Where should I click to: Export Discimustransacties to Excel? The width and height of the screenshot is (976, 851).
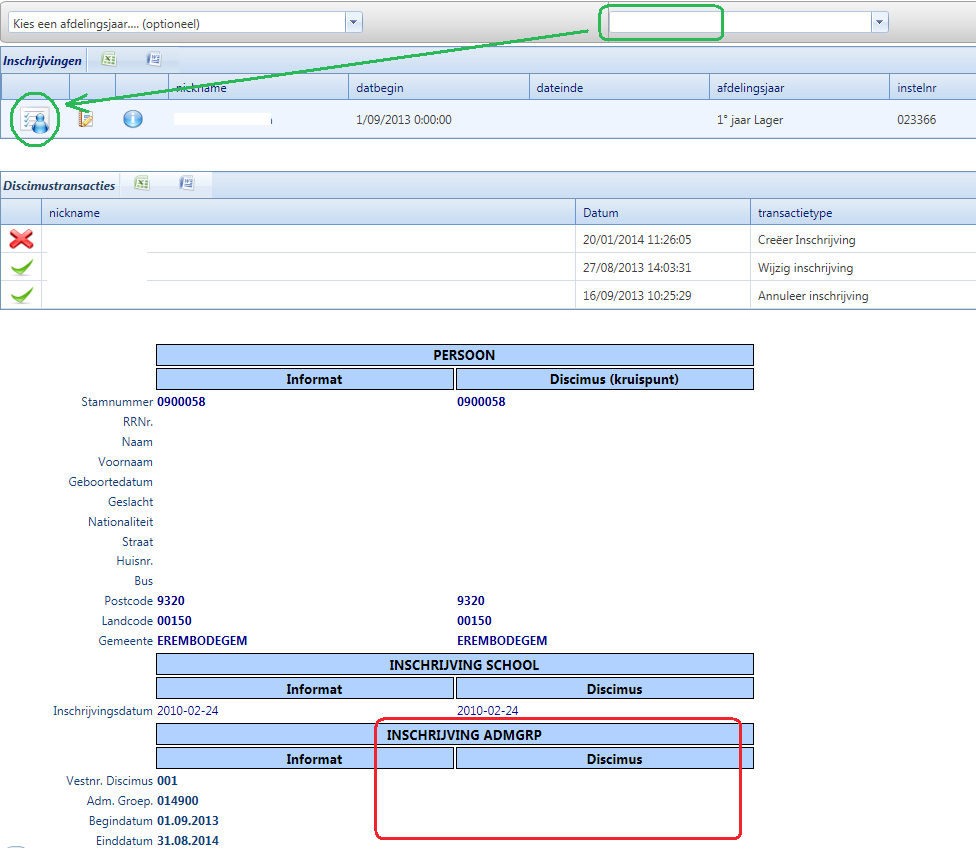point(142,184)
